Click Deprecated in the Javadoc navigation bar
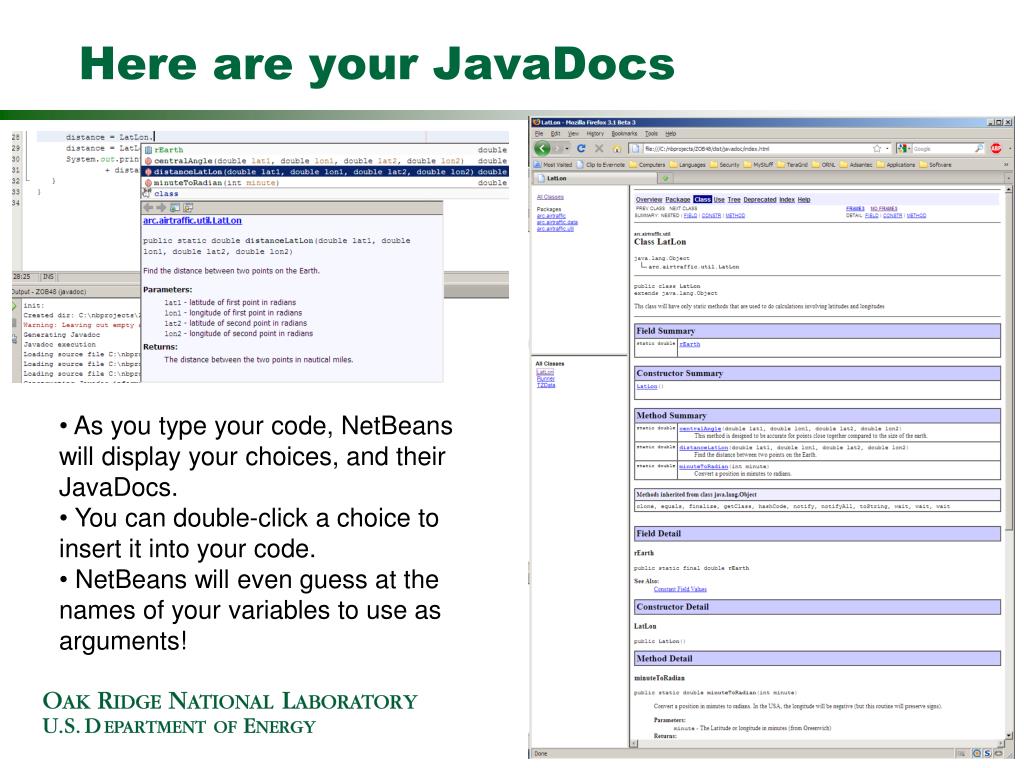This screenshot has height=768, width=1024. click(x=760, y=199)
